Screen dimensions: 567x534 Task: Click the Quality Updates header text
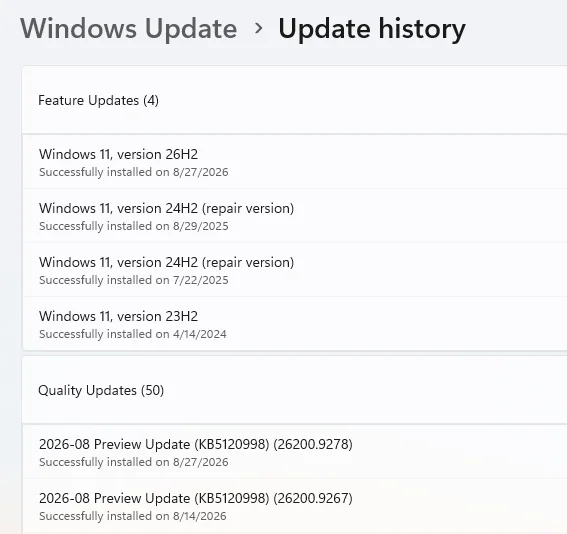(101, 390)
